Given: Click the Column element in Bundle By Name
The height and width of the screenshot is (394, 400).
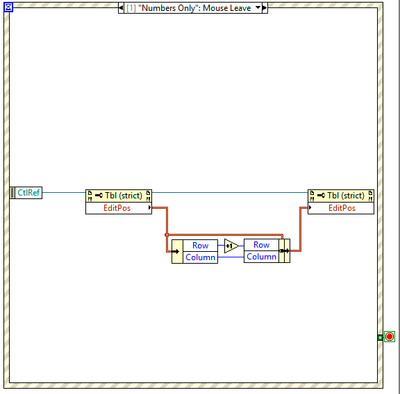Looking at the screenshot, I should point(261,257).
